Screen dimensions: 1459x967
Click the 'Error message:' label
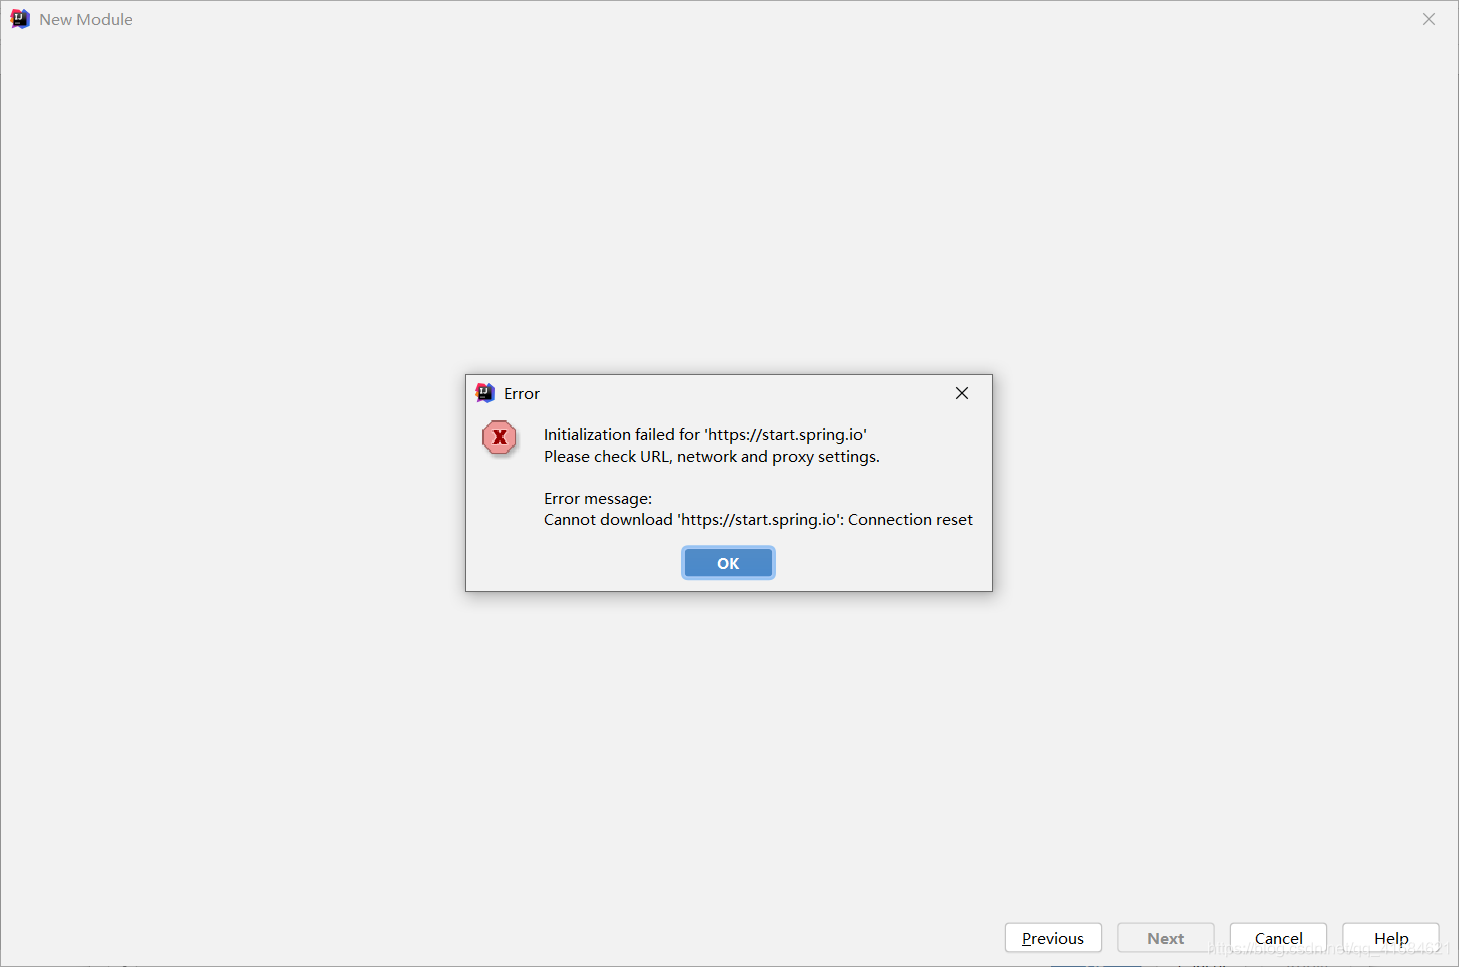point(598,498)
